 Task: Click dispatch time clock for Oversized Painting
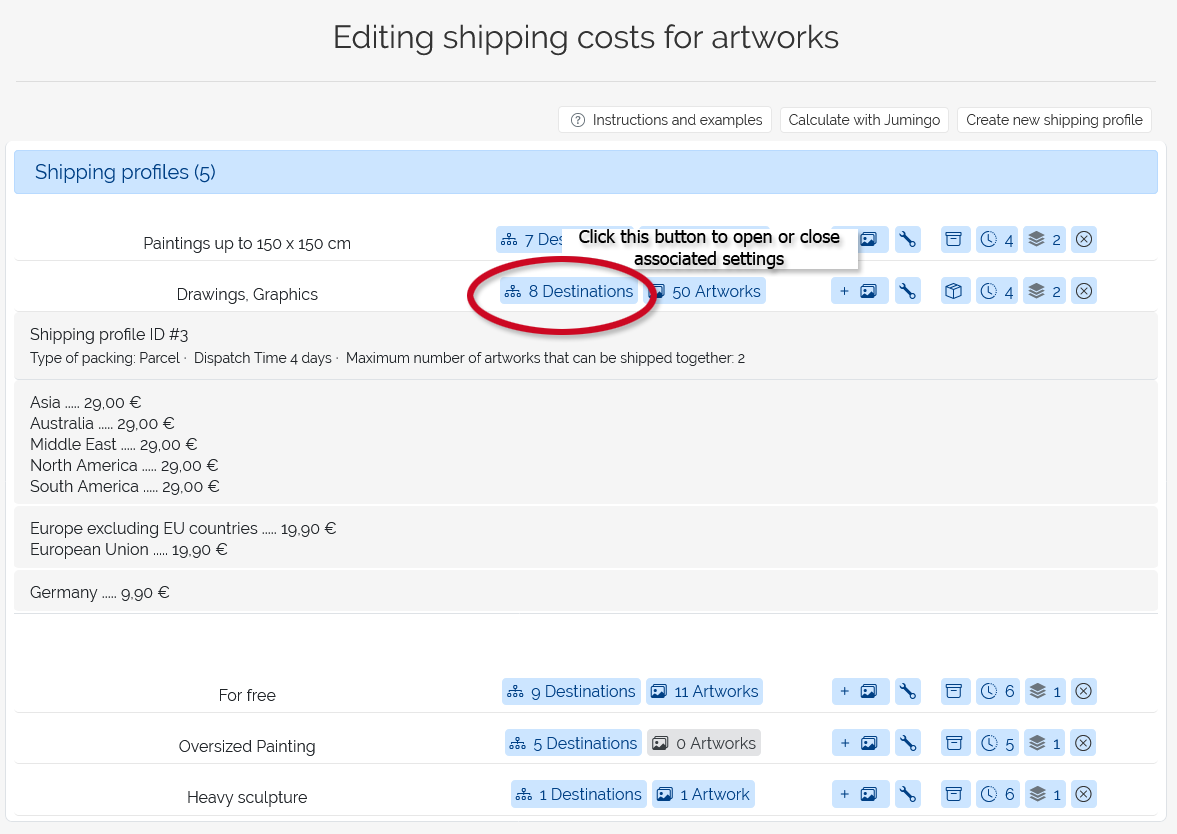tap(996, 743)
